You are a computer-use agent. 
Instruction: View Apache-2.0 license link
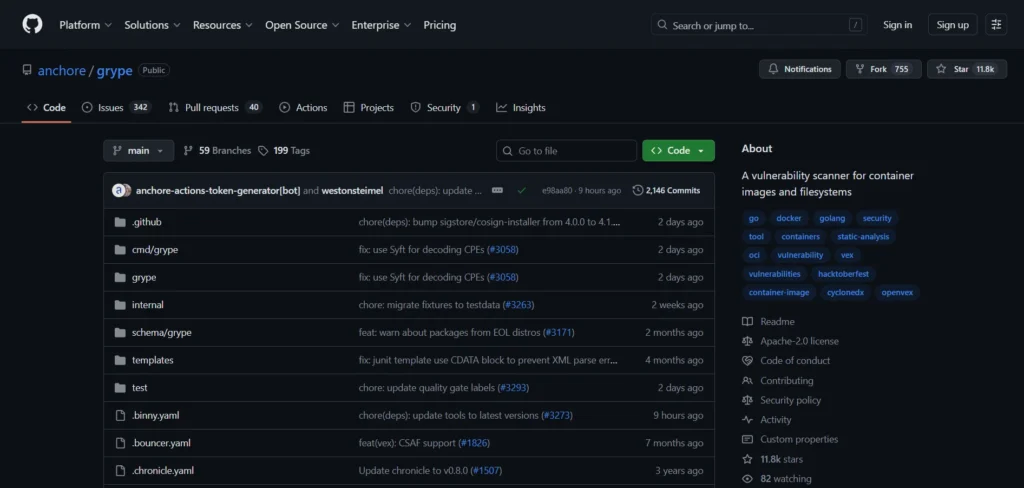(791, 341)
